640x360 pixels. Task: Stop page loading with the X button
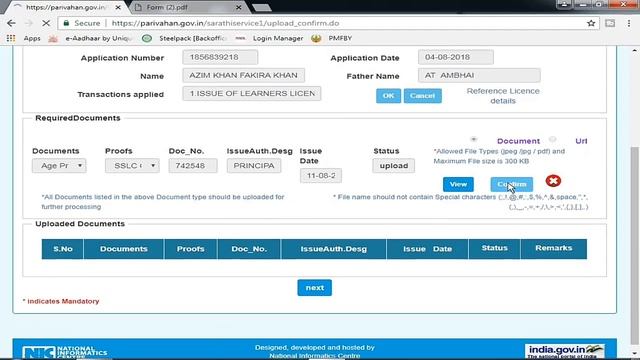tap(46, 23)
